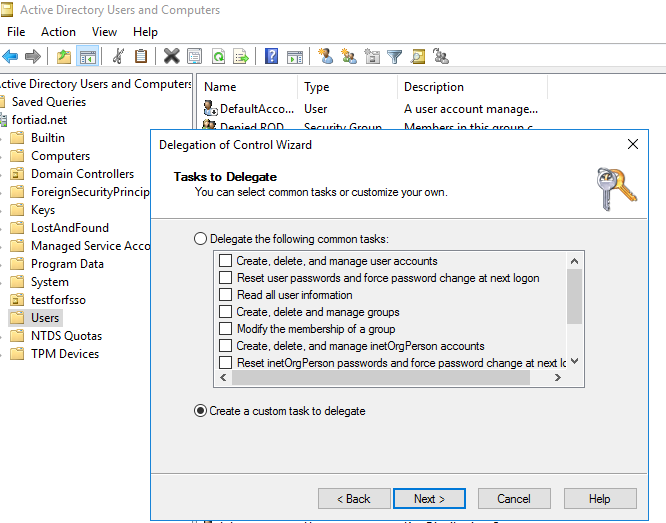Click the task list horizontal scrollbar
The width and height of the screenshot is (666, 523).
380,379
